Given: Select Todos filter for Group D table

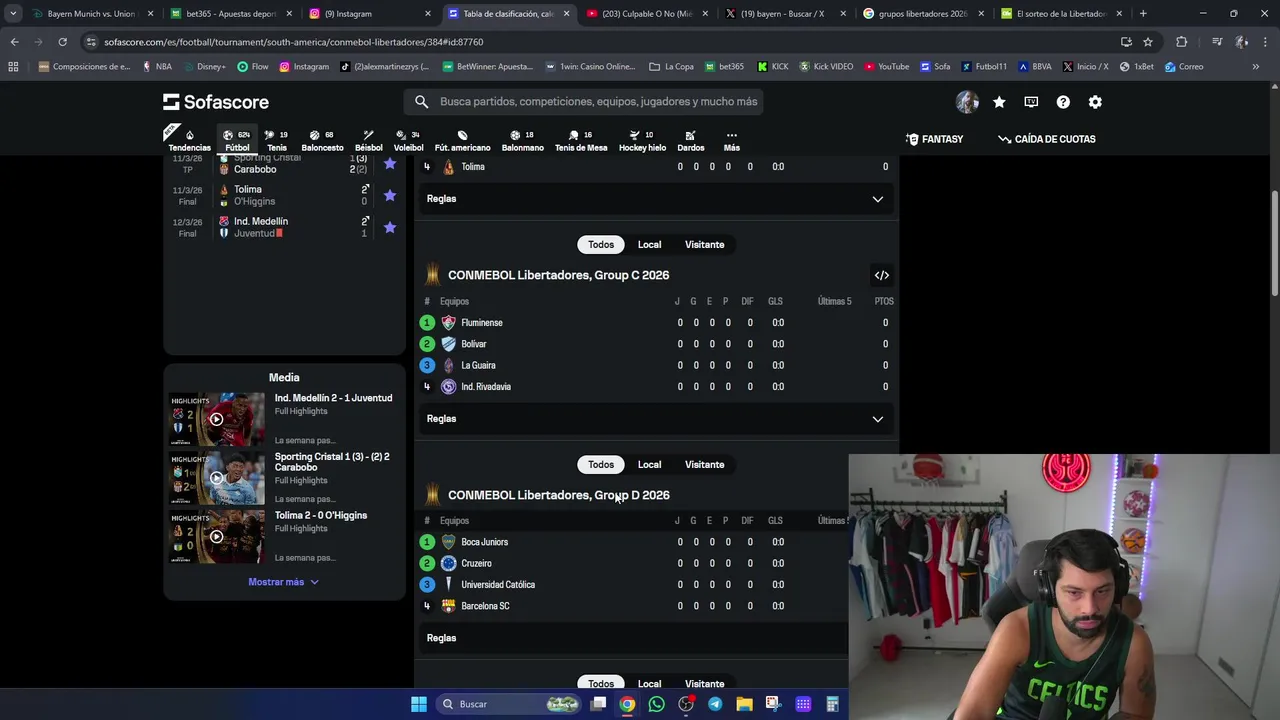Looking at the screenshot, I should 601,464.
